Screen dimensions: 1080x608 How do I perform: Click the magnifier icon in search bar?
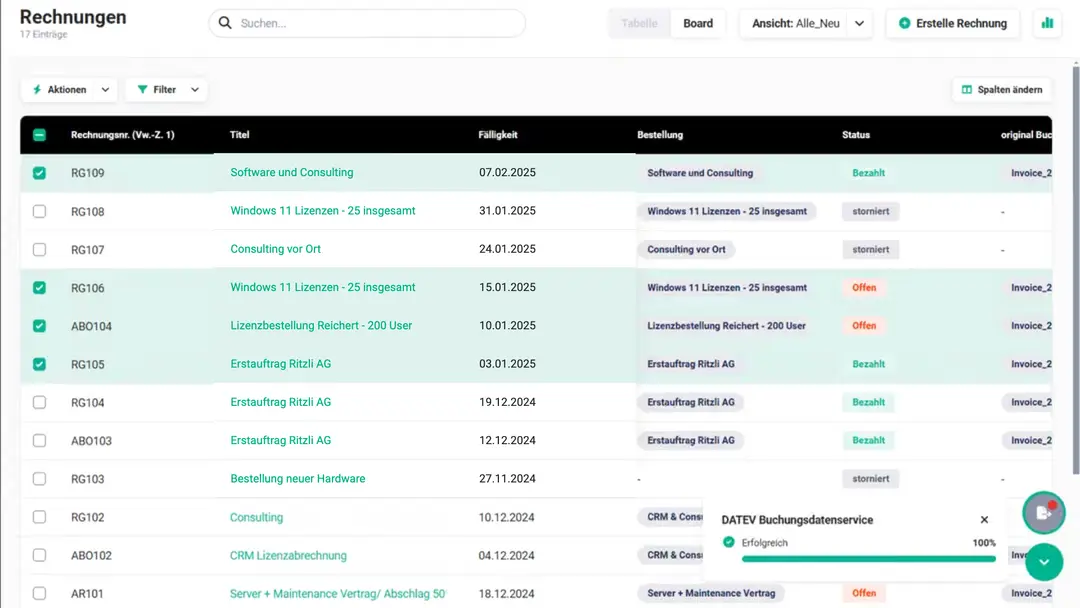click(x=225, y=23)
